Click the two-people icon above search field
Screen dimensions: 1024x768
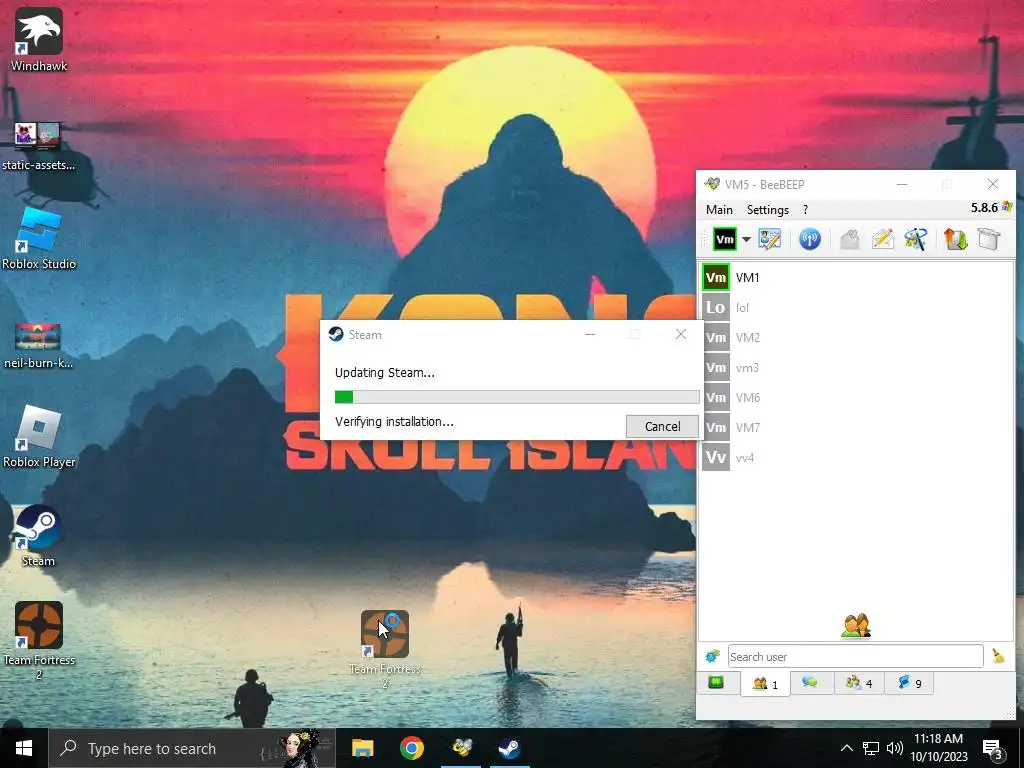[x=856, y=626]
